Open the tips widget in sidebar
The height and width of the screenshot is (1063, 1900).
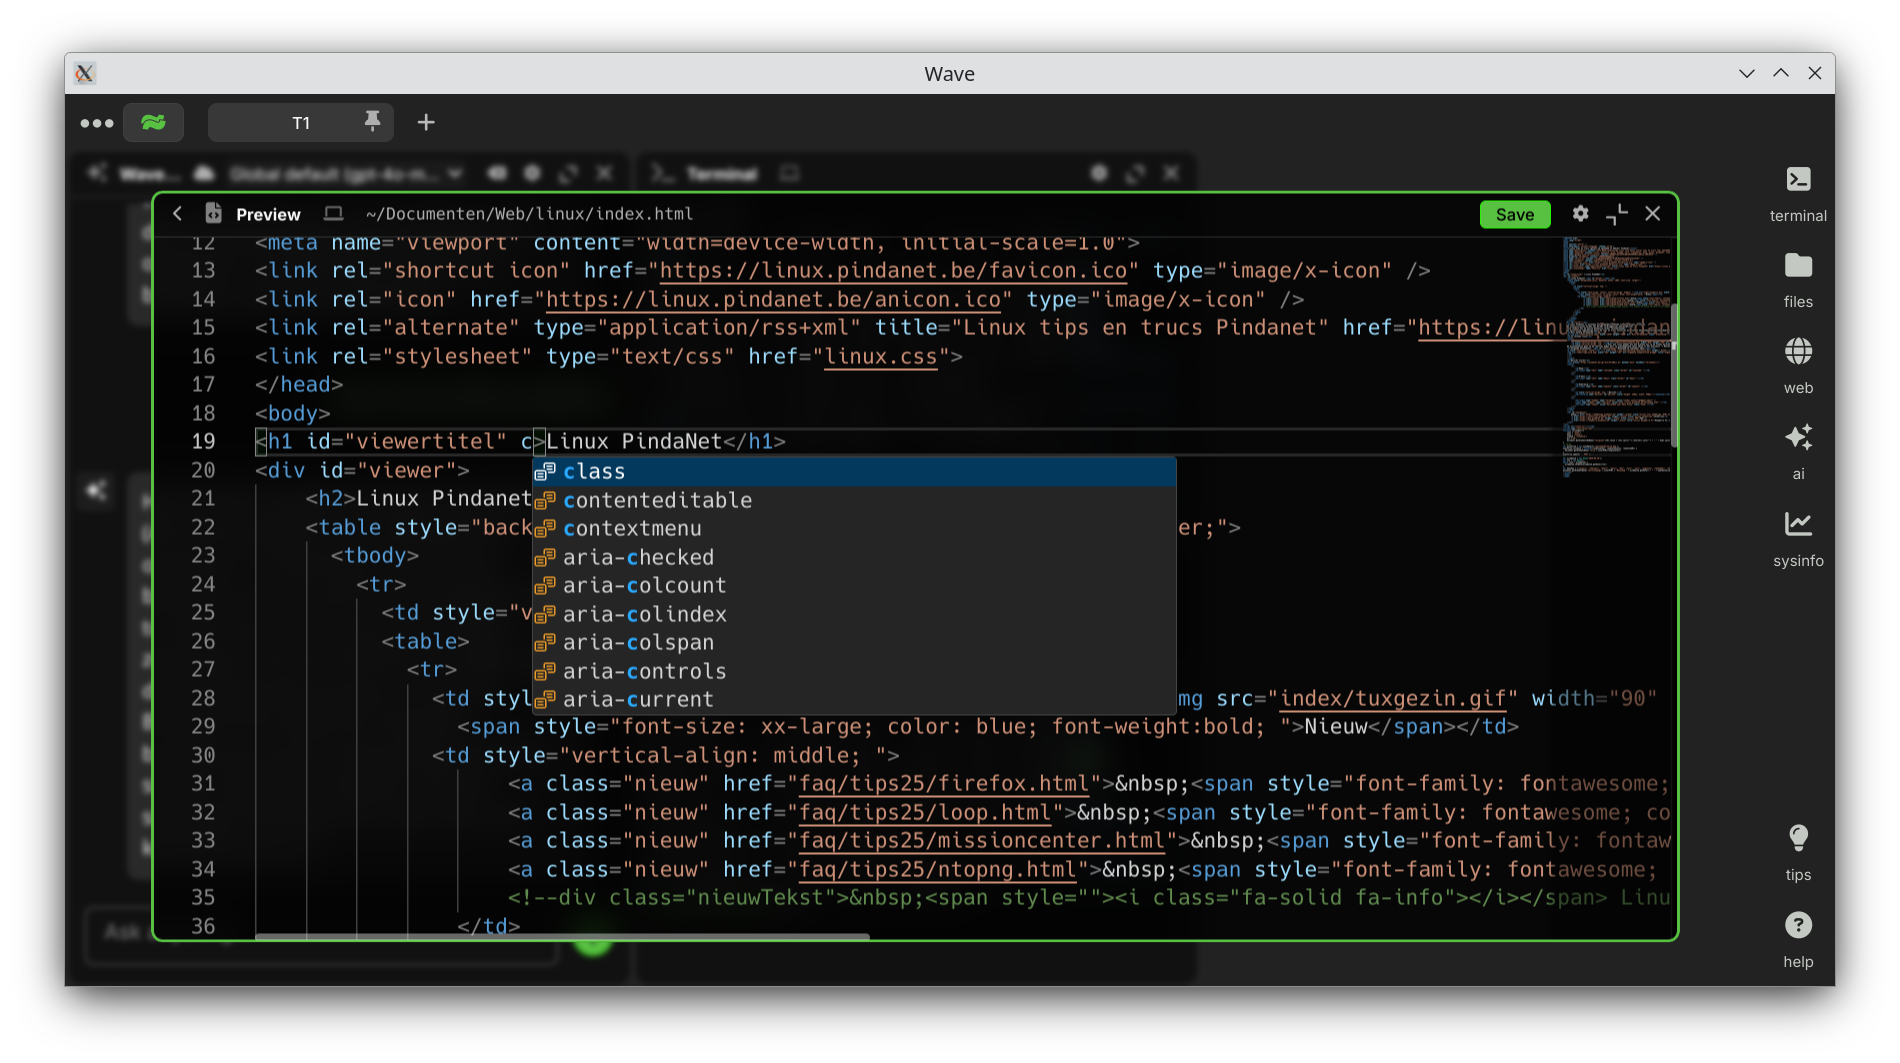[1797, 854]
